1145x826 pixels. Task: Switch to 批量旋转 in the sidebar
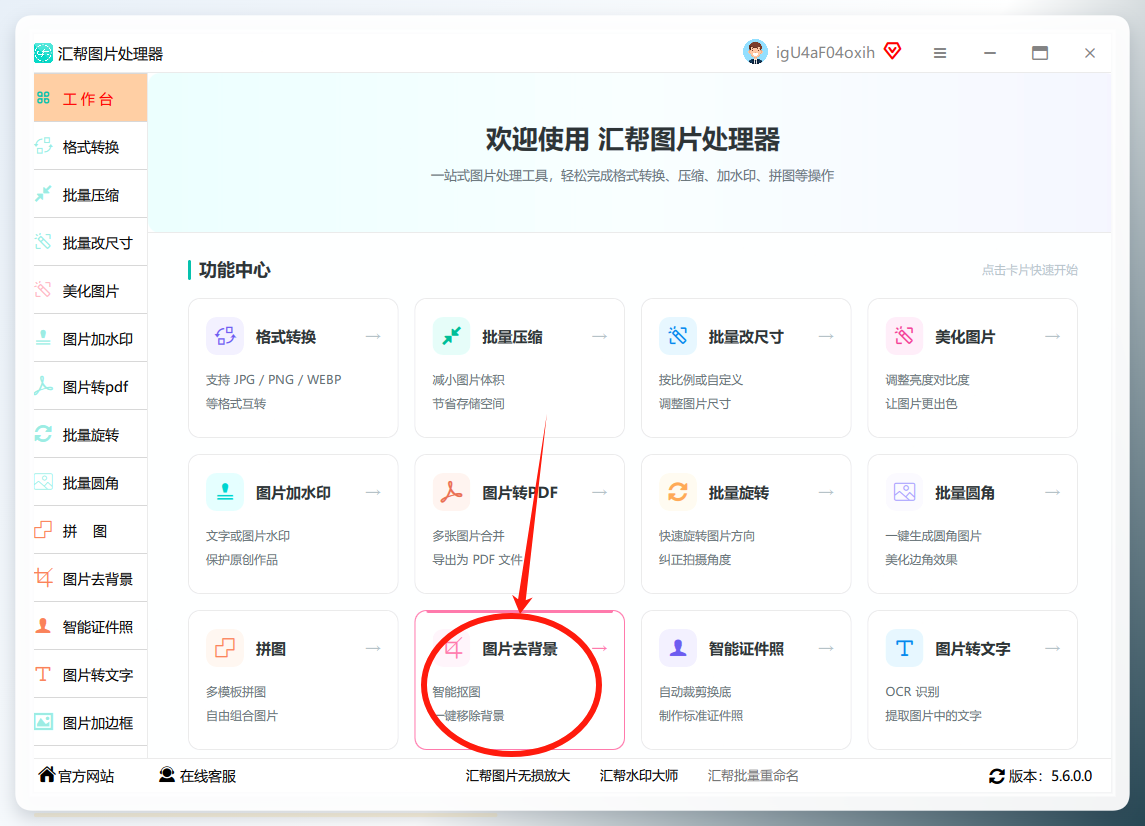pos(91,434)
